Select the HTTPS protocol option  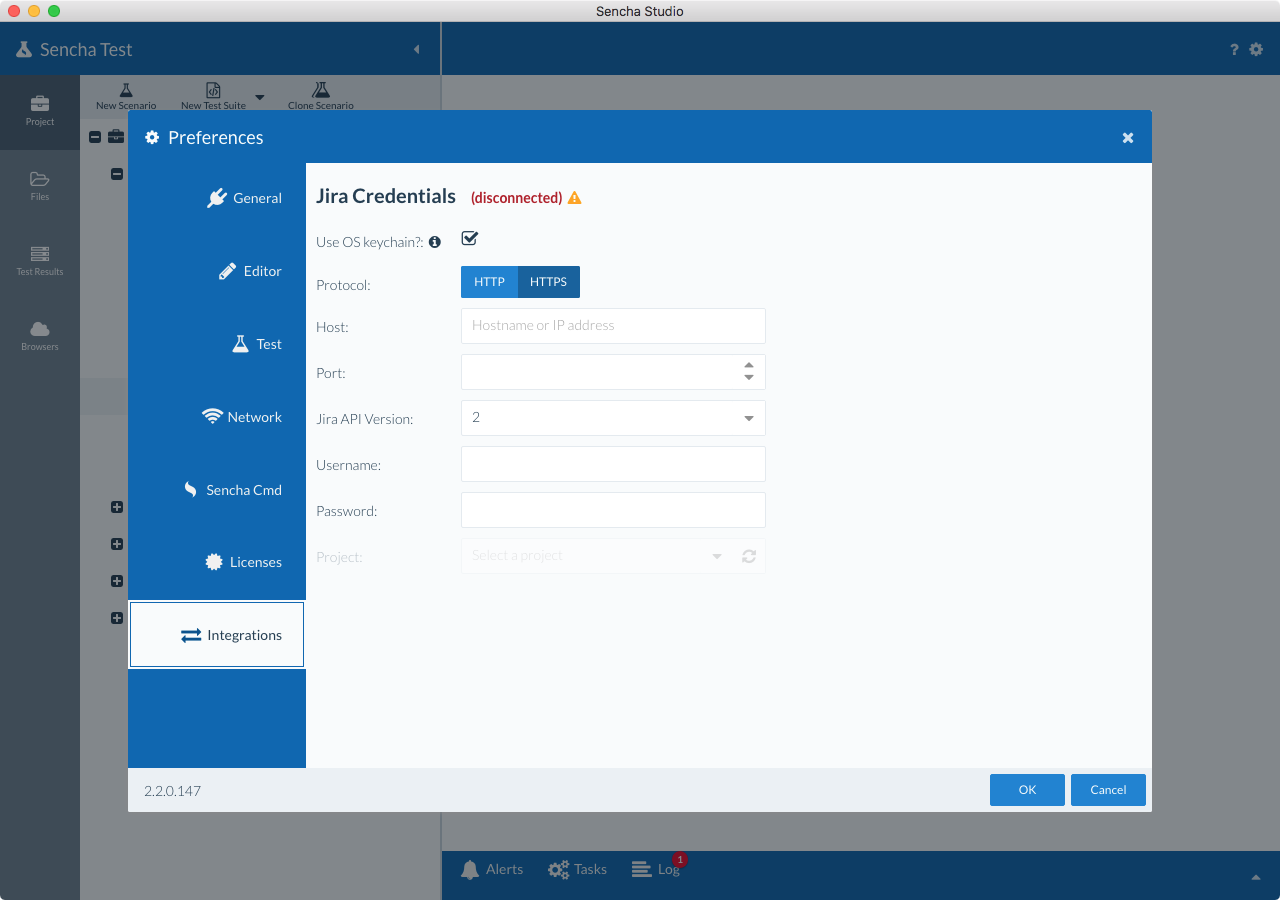point(548,282)
